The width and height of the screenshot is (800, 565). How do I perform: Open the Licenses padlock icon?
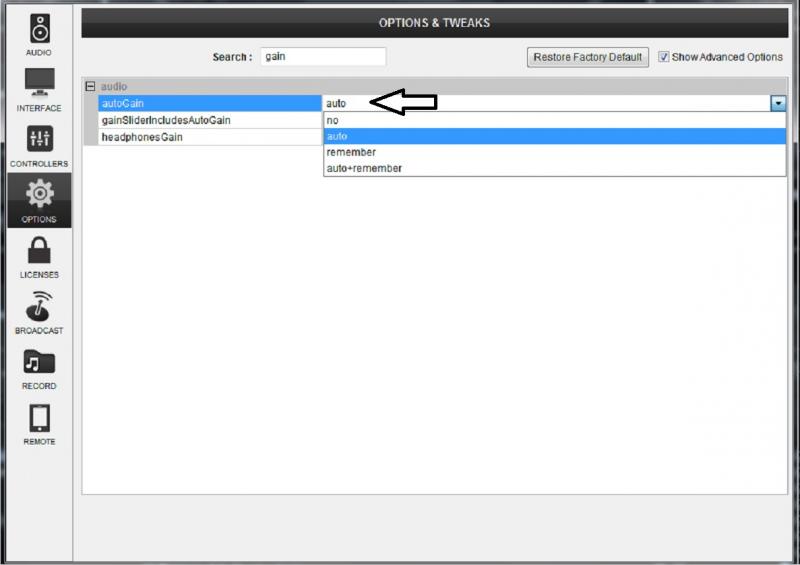39,251
